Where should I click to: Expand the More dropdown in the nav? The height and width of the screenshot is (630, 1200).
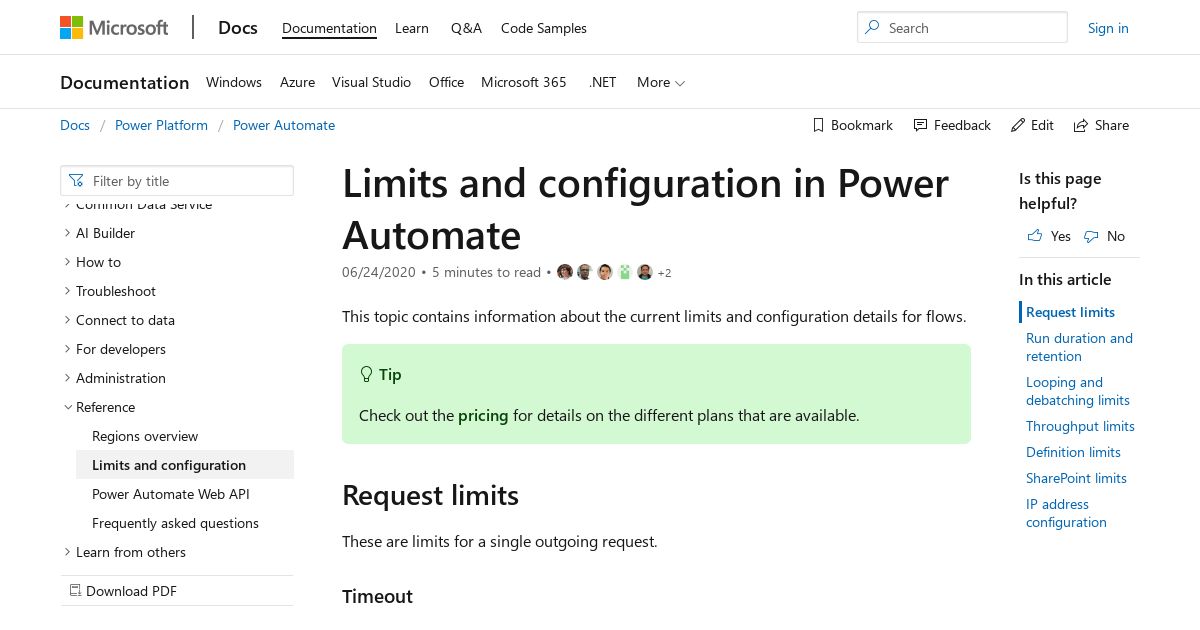661,82
